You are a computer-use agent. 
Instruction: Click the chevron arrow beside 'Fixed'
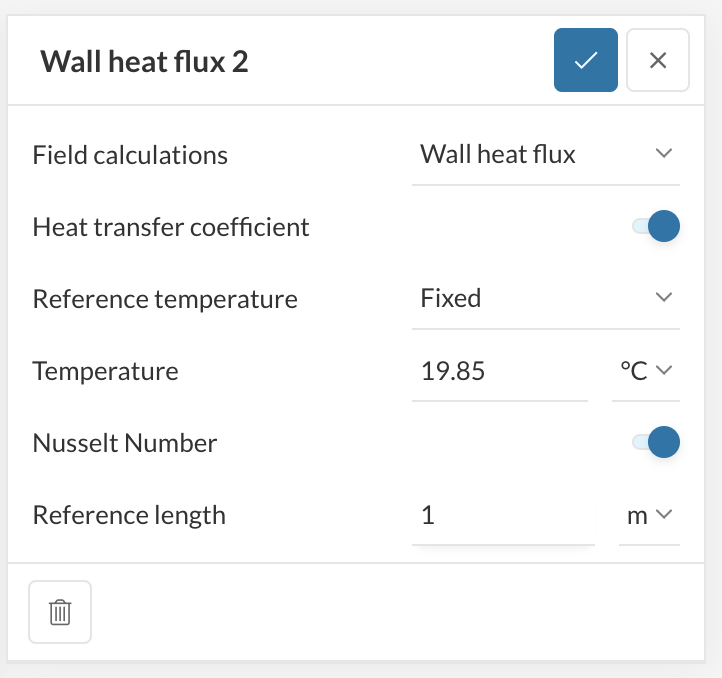[663, 298]
